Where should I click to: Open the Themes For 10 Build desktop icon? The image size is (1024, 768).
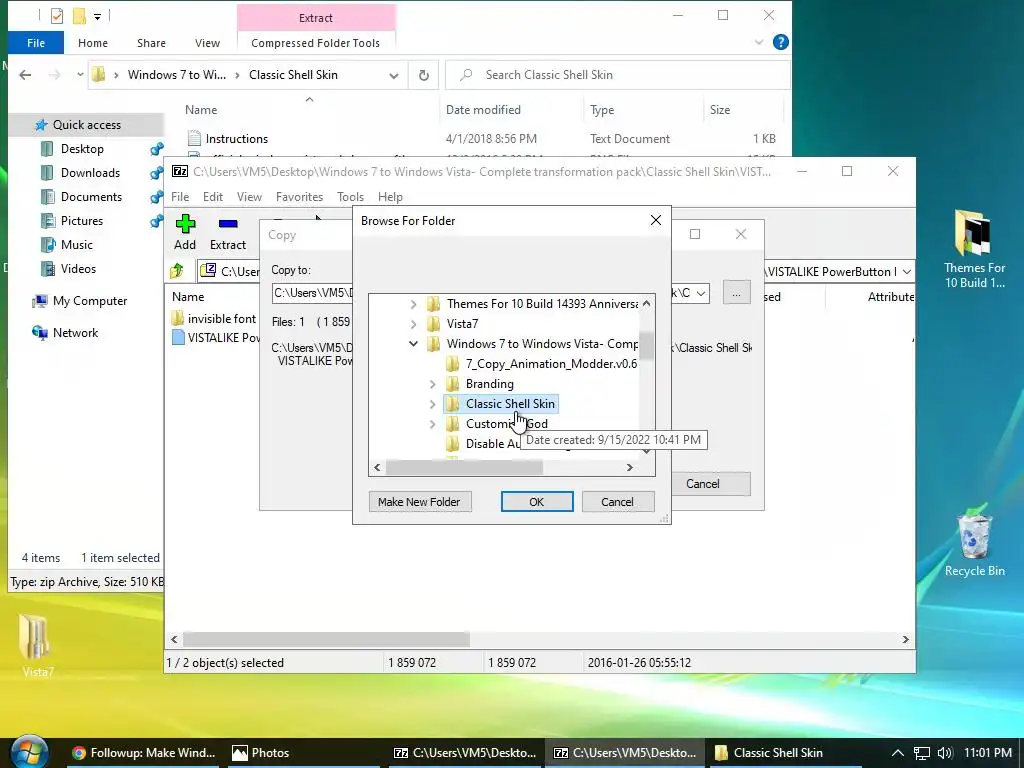point(974,248)
